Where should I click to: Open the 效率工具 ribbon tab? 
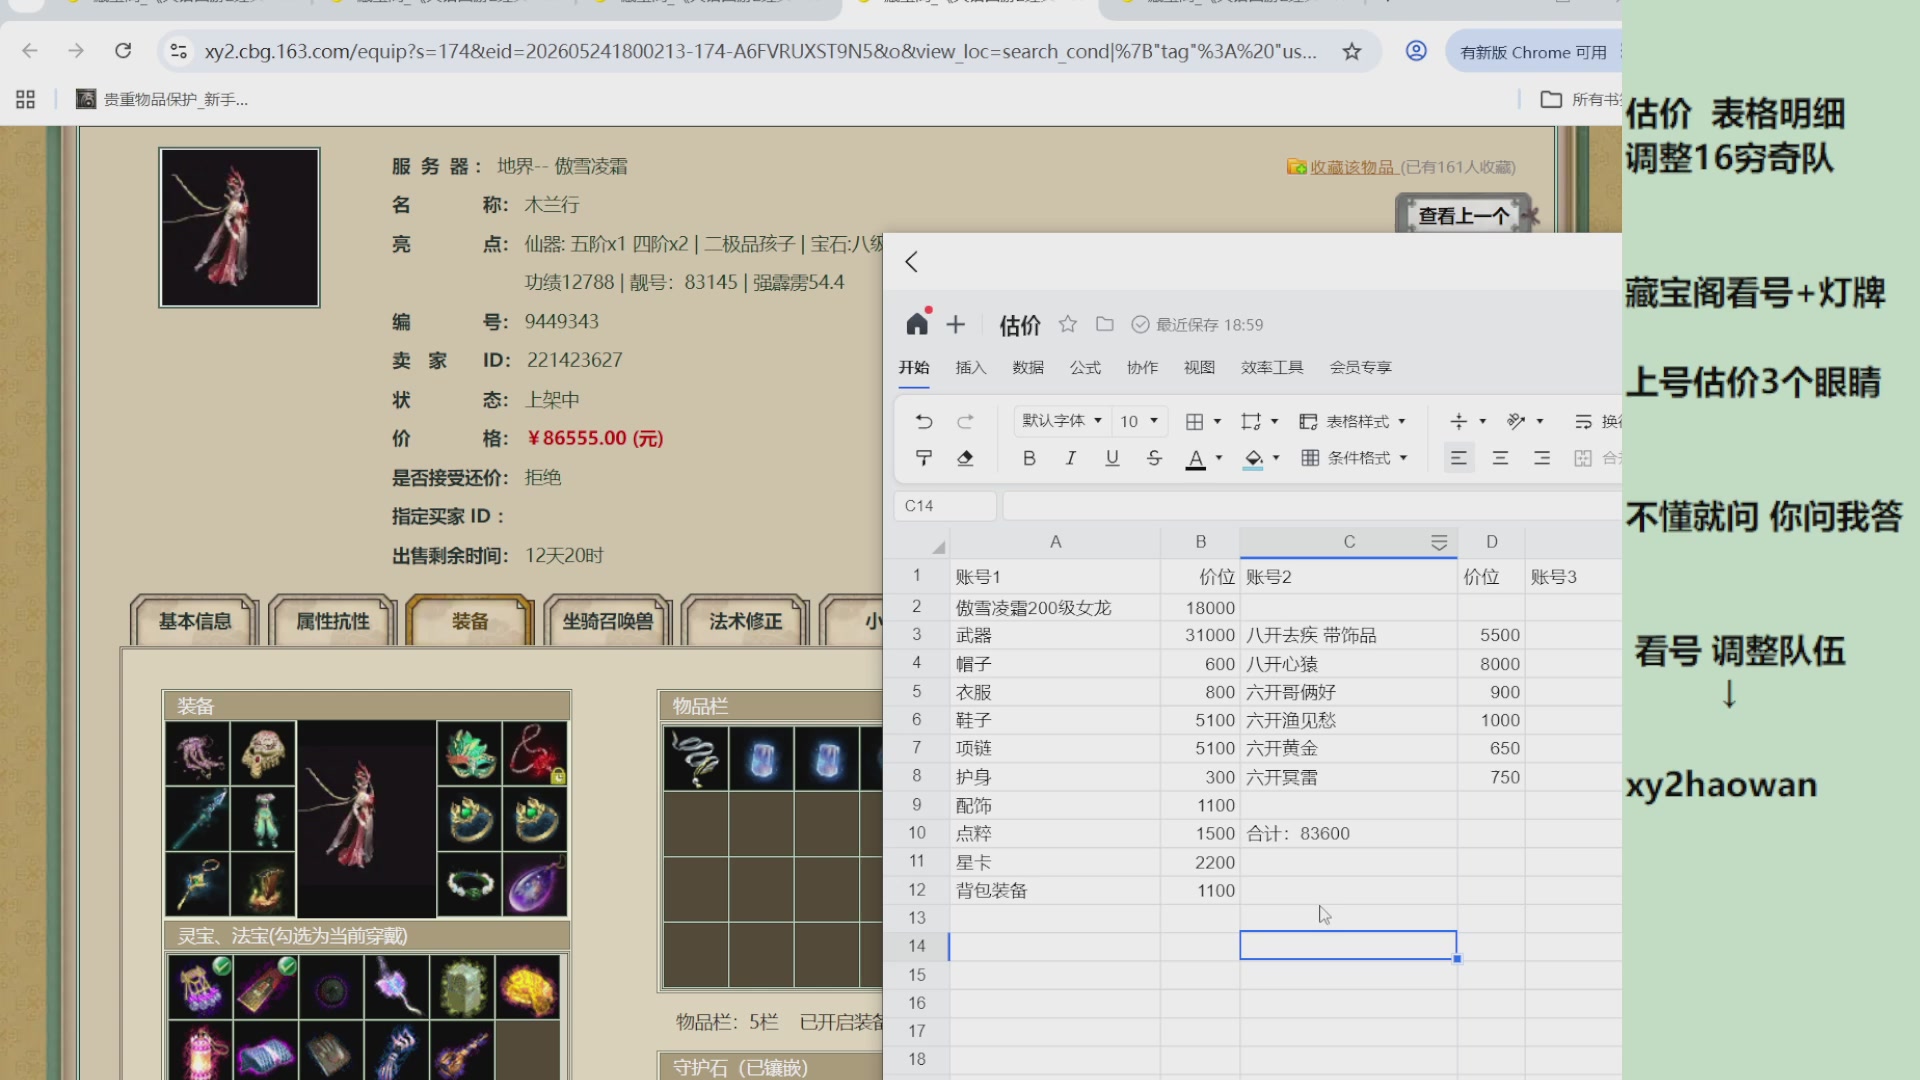(x=1272, y=367)
